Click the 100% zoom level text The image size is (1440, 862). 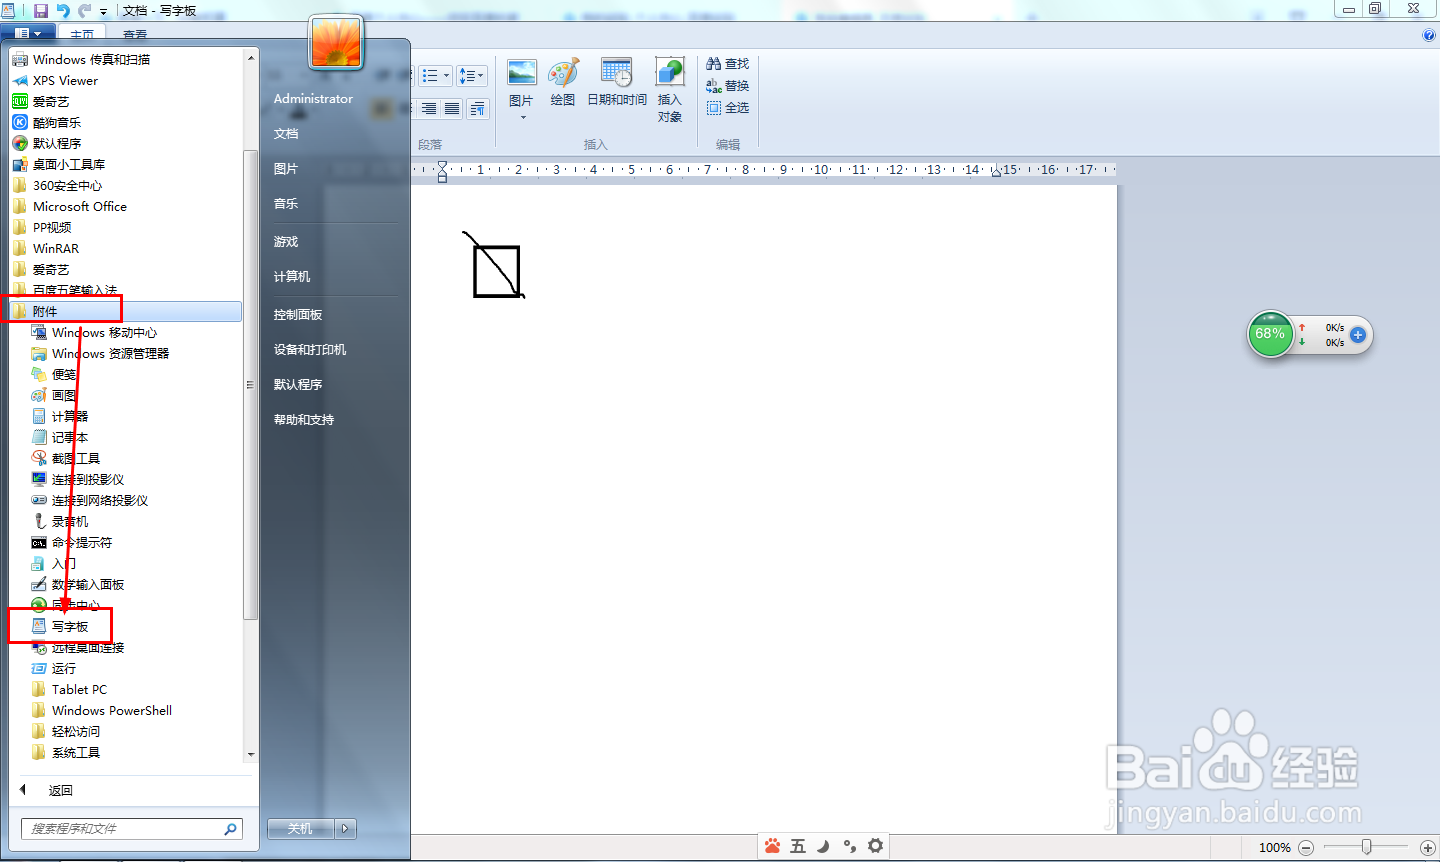tap(1274, 848)
